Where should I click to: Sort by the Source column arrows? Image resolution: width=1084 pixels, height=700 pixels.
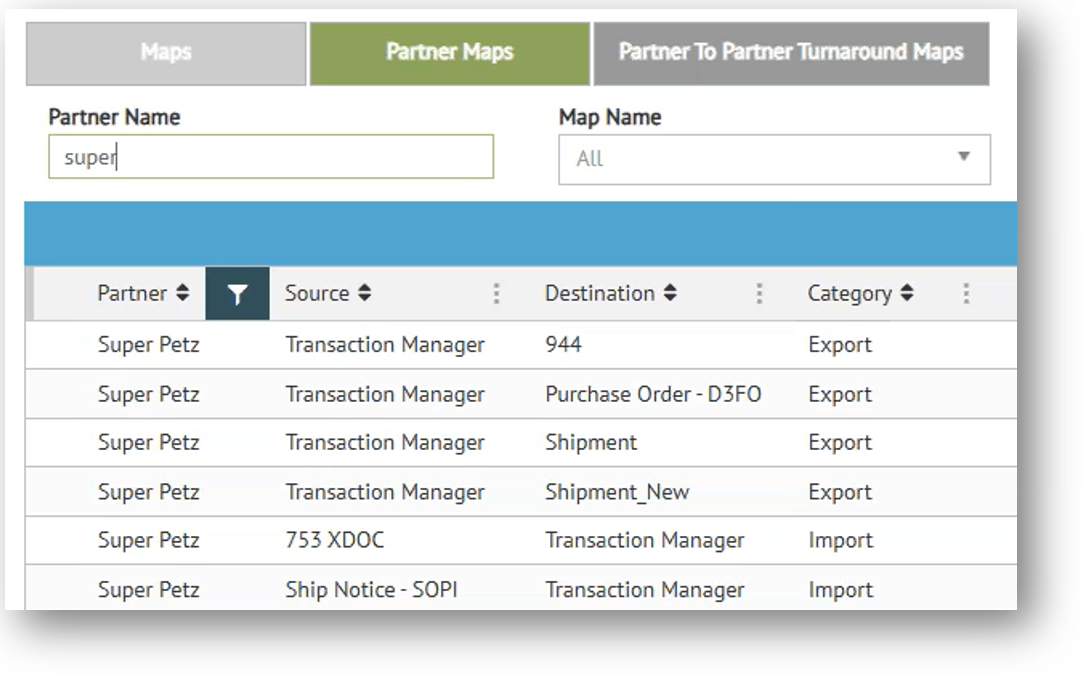point(365,294)
